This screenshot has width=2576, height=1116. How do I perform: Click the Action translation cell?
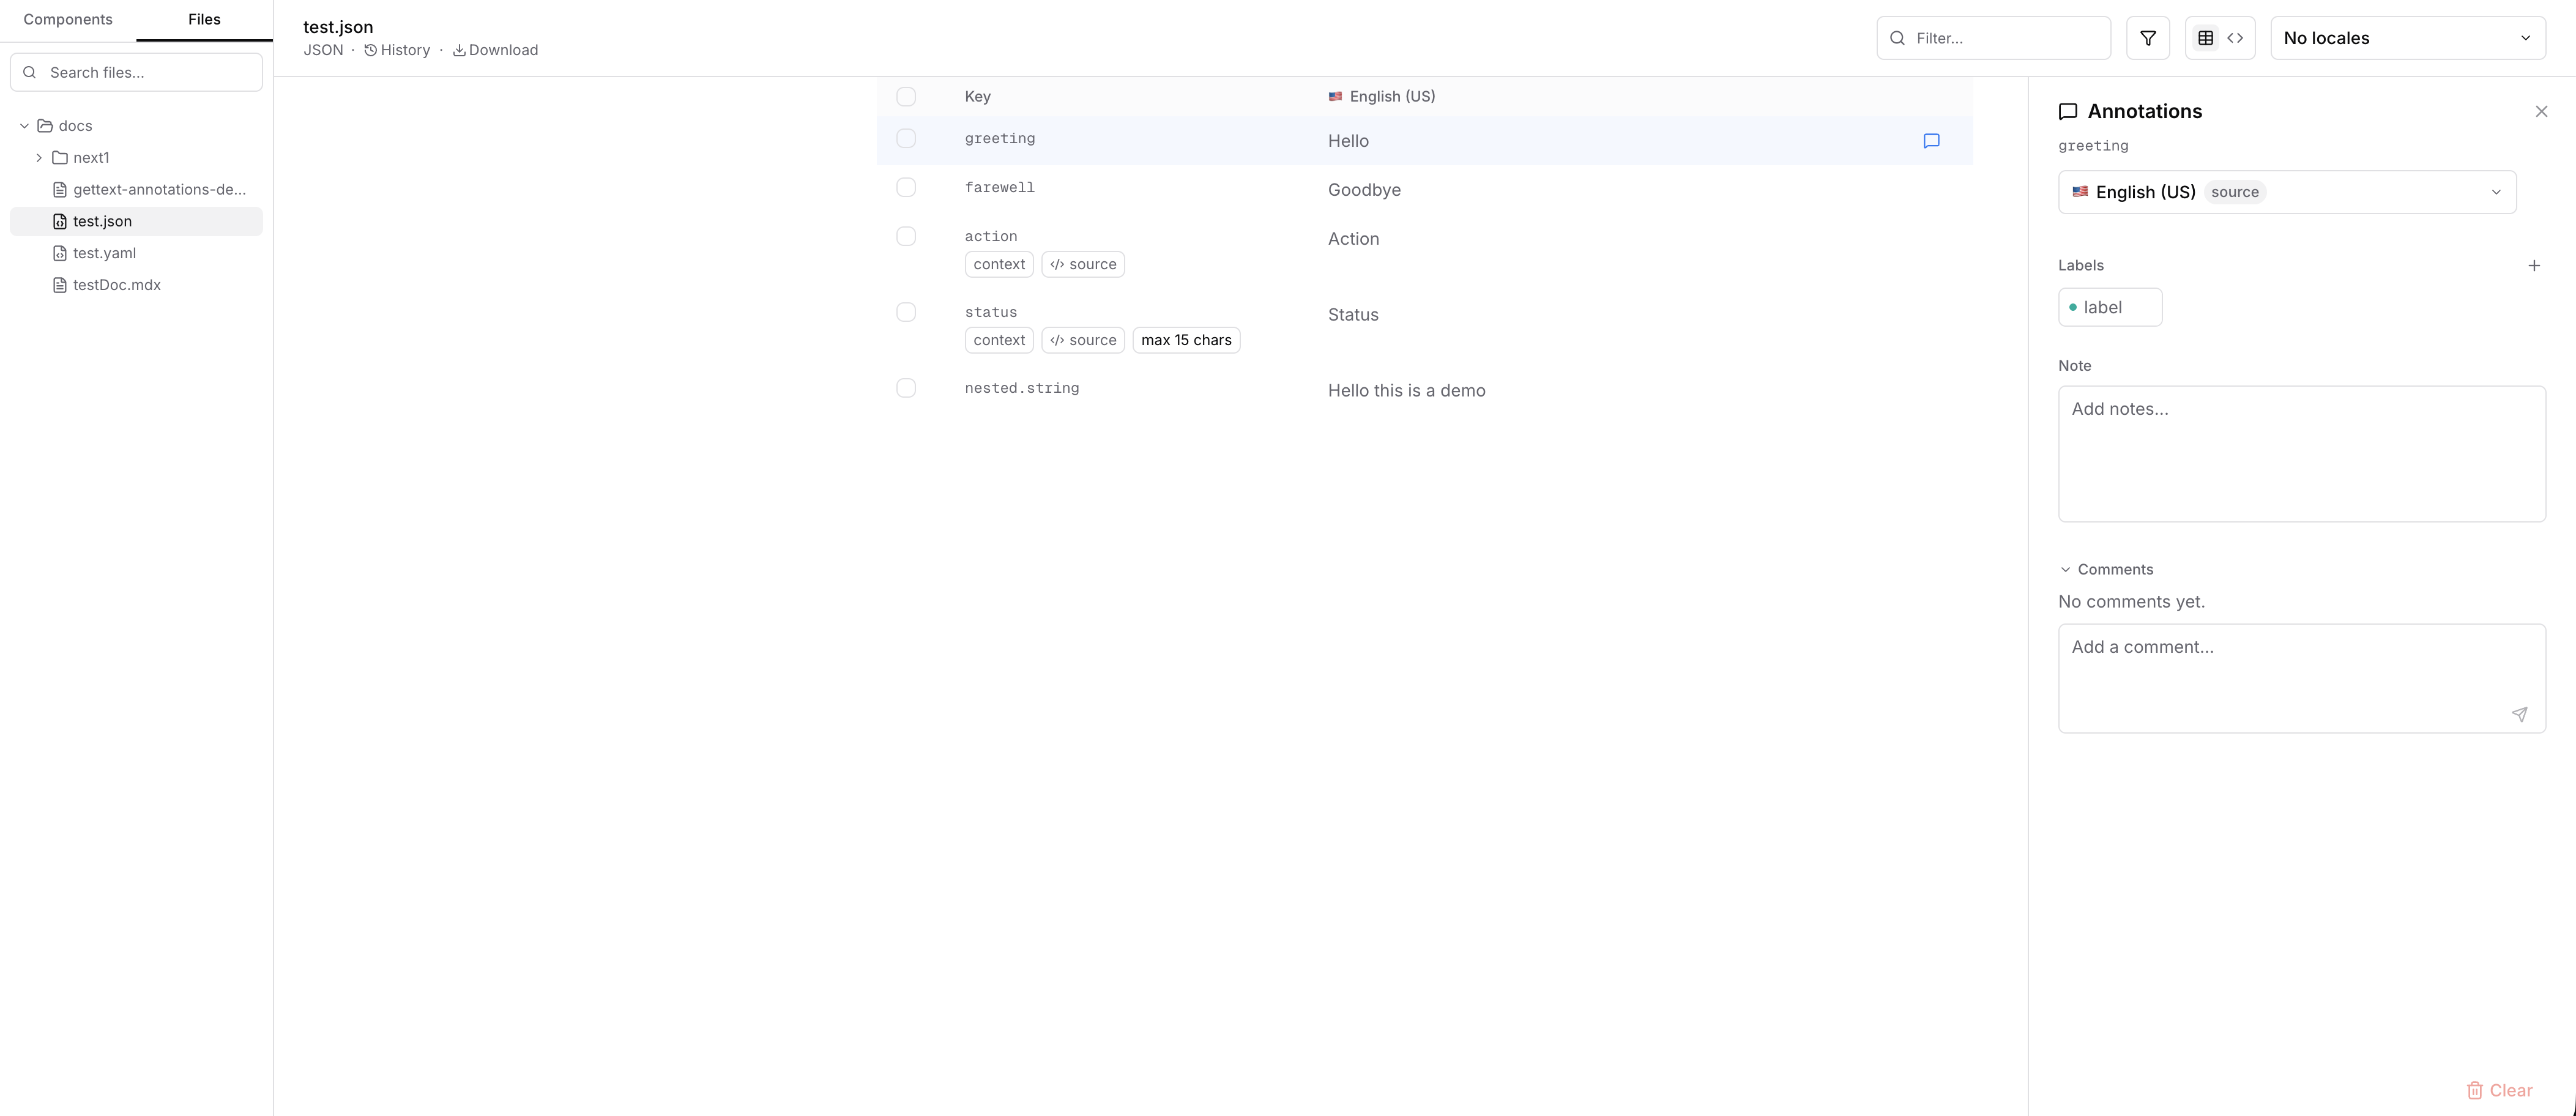coord(1353,239)
